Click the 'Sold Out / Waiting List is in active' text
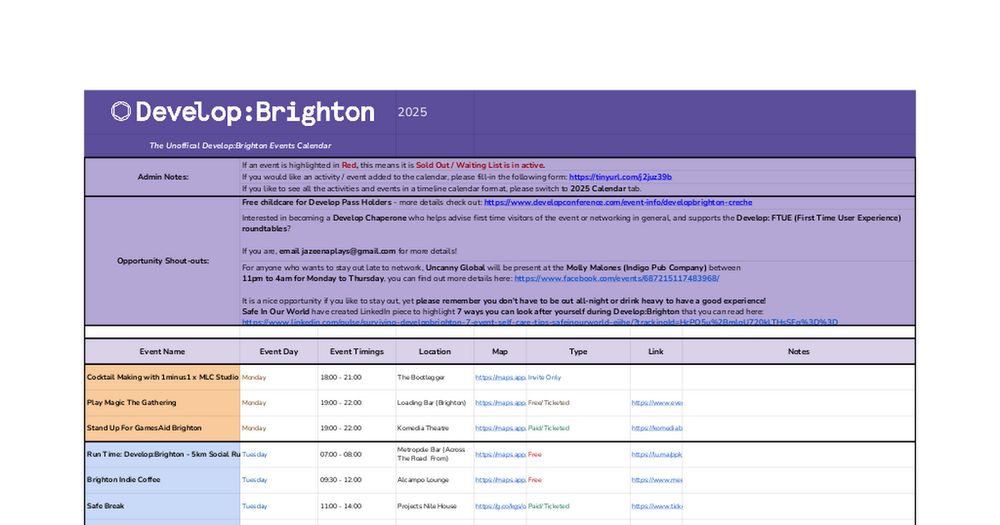 point(480,165)
